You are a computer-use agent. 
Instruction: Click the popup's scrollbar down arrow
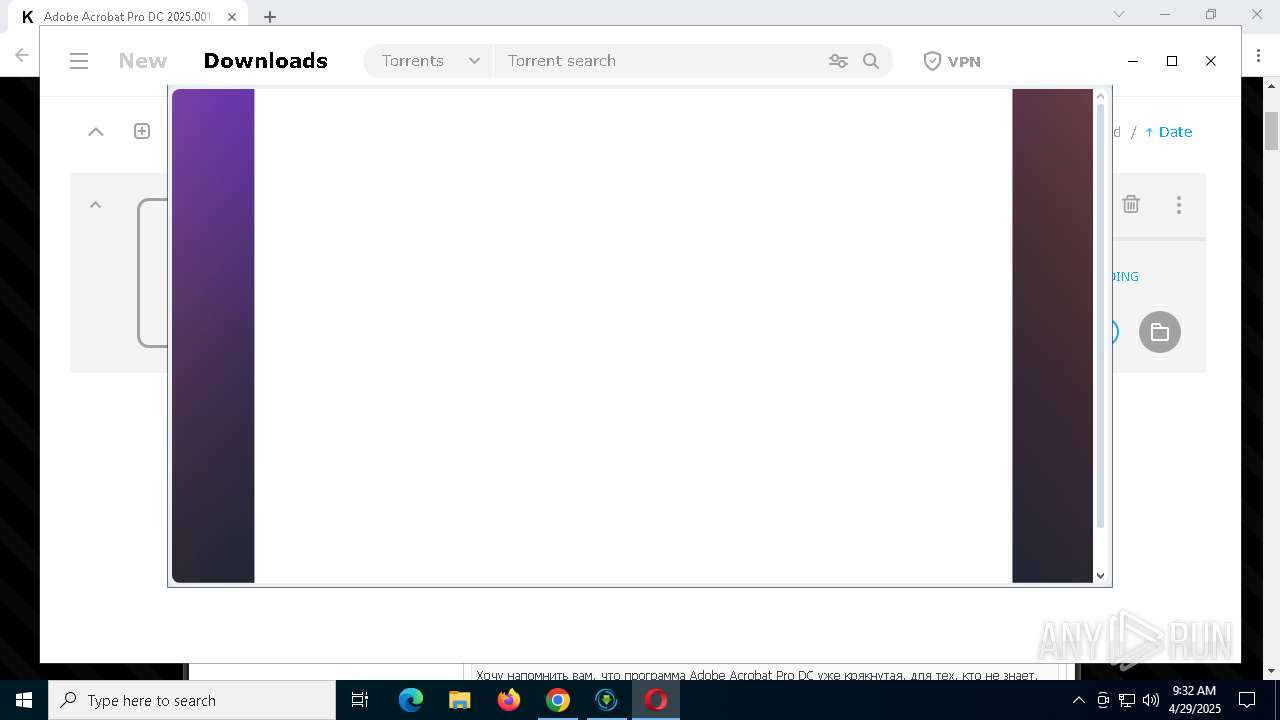[x=1101, y=576]
